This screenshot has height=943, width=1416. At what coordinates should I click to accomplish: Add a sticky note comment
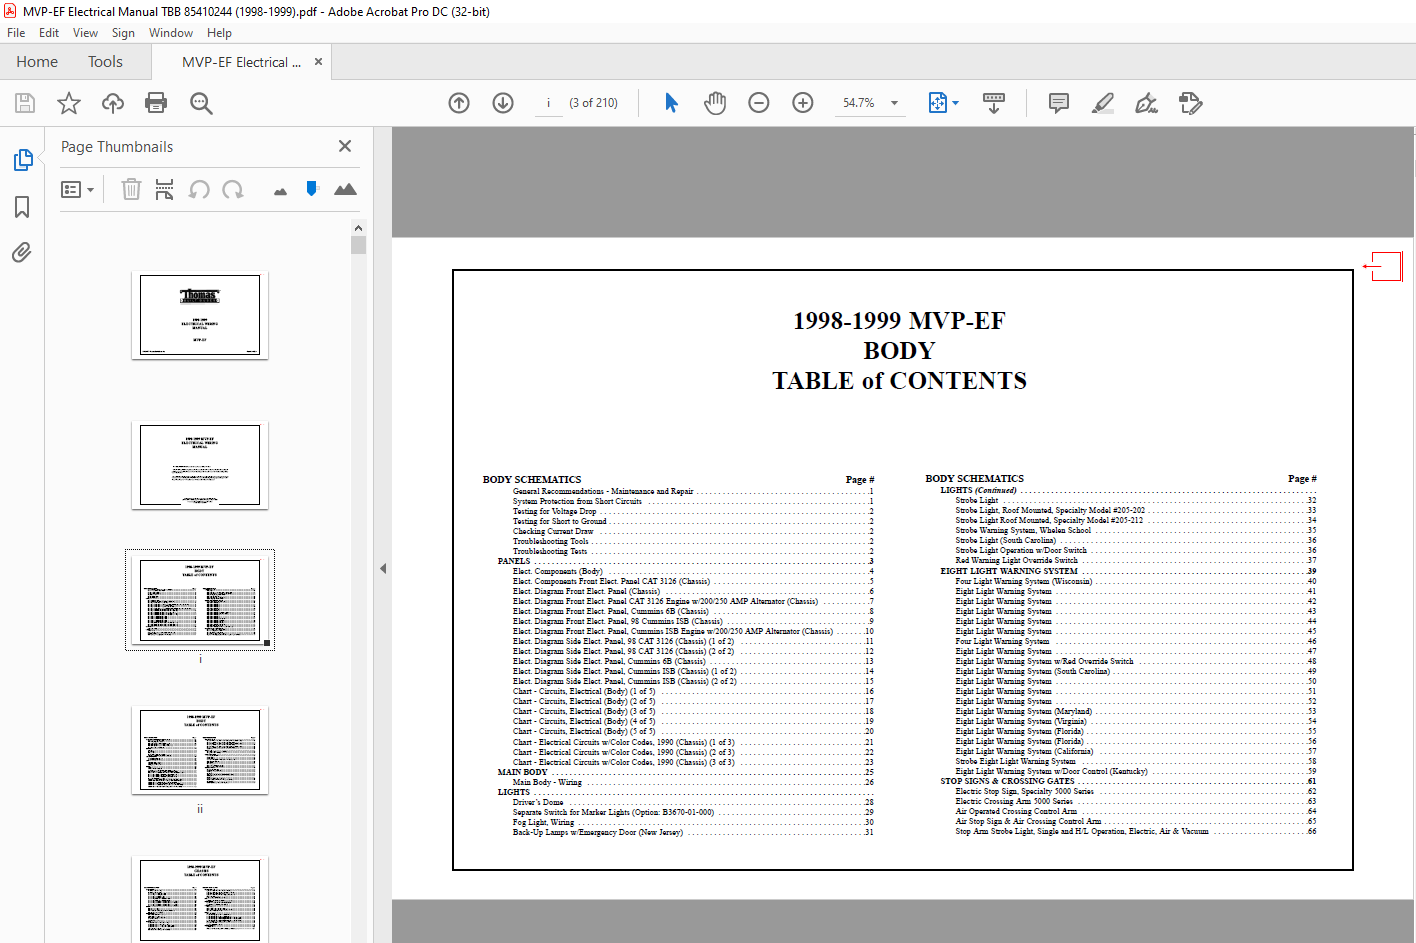point(1059,103)
